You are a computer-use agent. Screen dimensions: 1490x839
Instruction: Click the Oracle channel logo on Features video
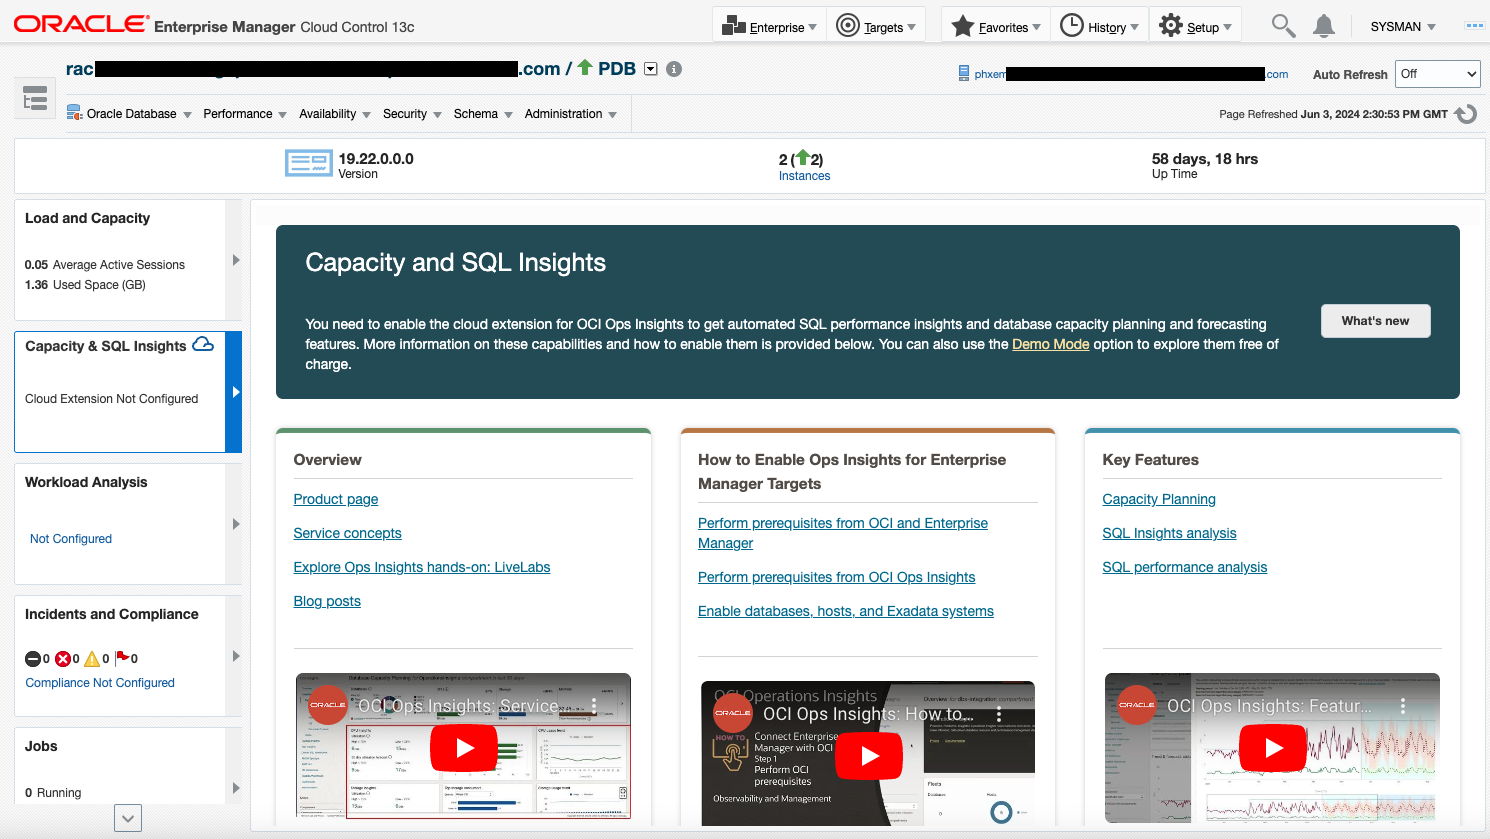point(1137,705)
